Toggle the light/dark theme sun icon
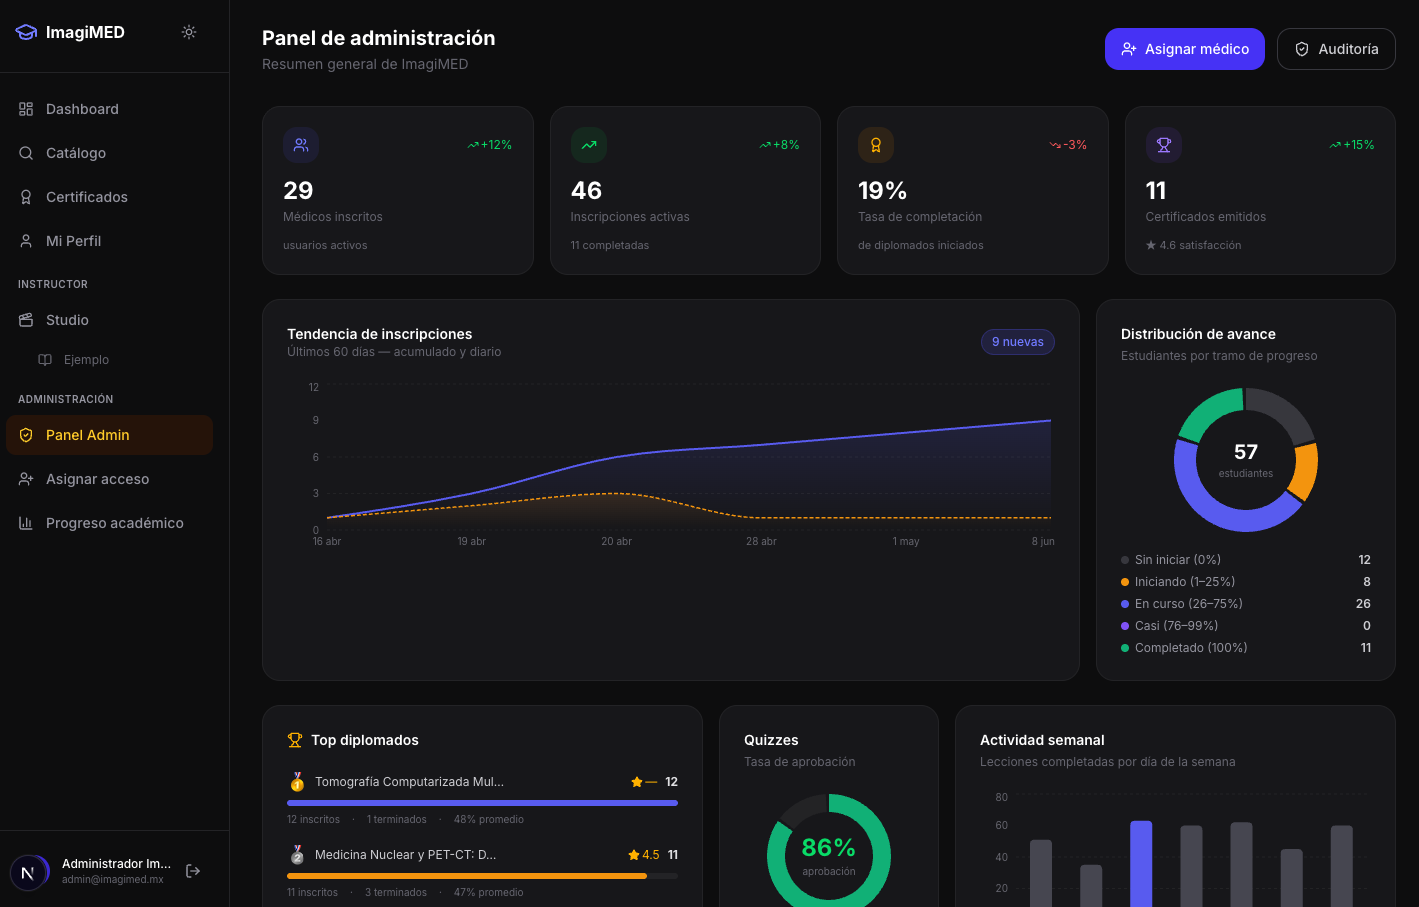 point(189,32)
